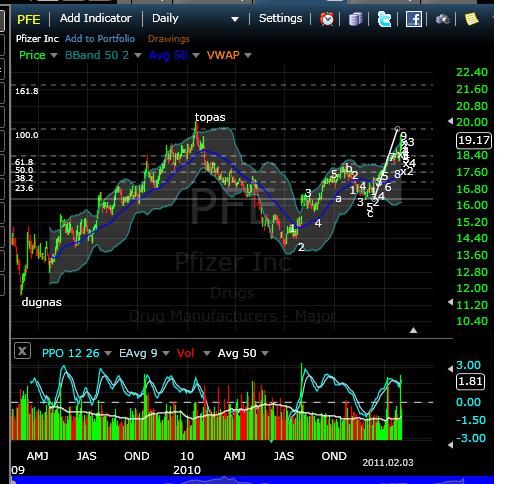Click the 2011.02.03 date label

point(388,463)
